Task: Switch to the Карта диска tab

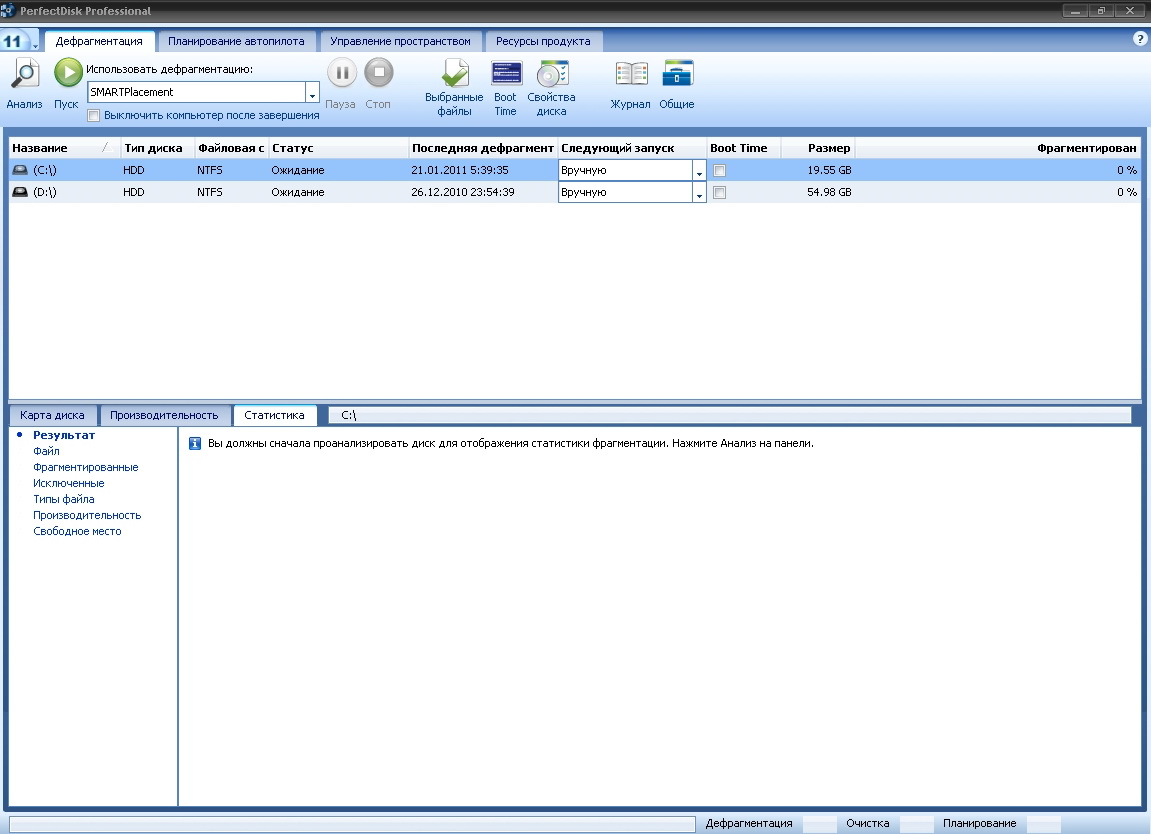Action: point(52,415)
